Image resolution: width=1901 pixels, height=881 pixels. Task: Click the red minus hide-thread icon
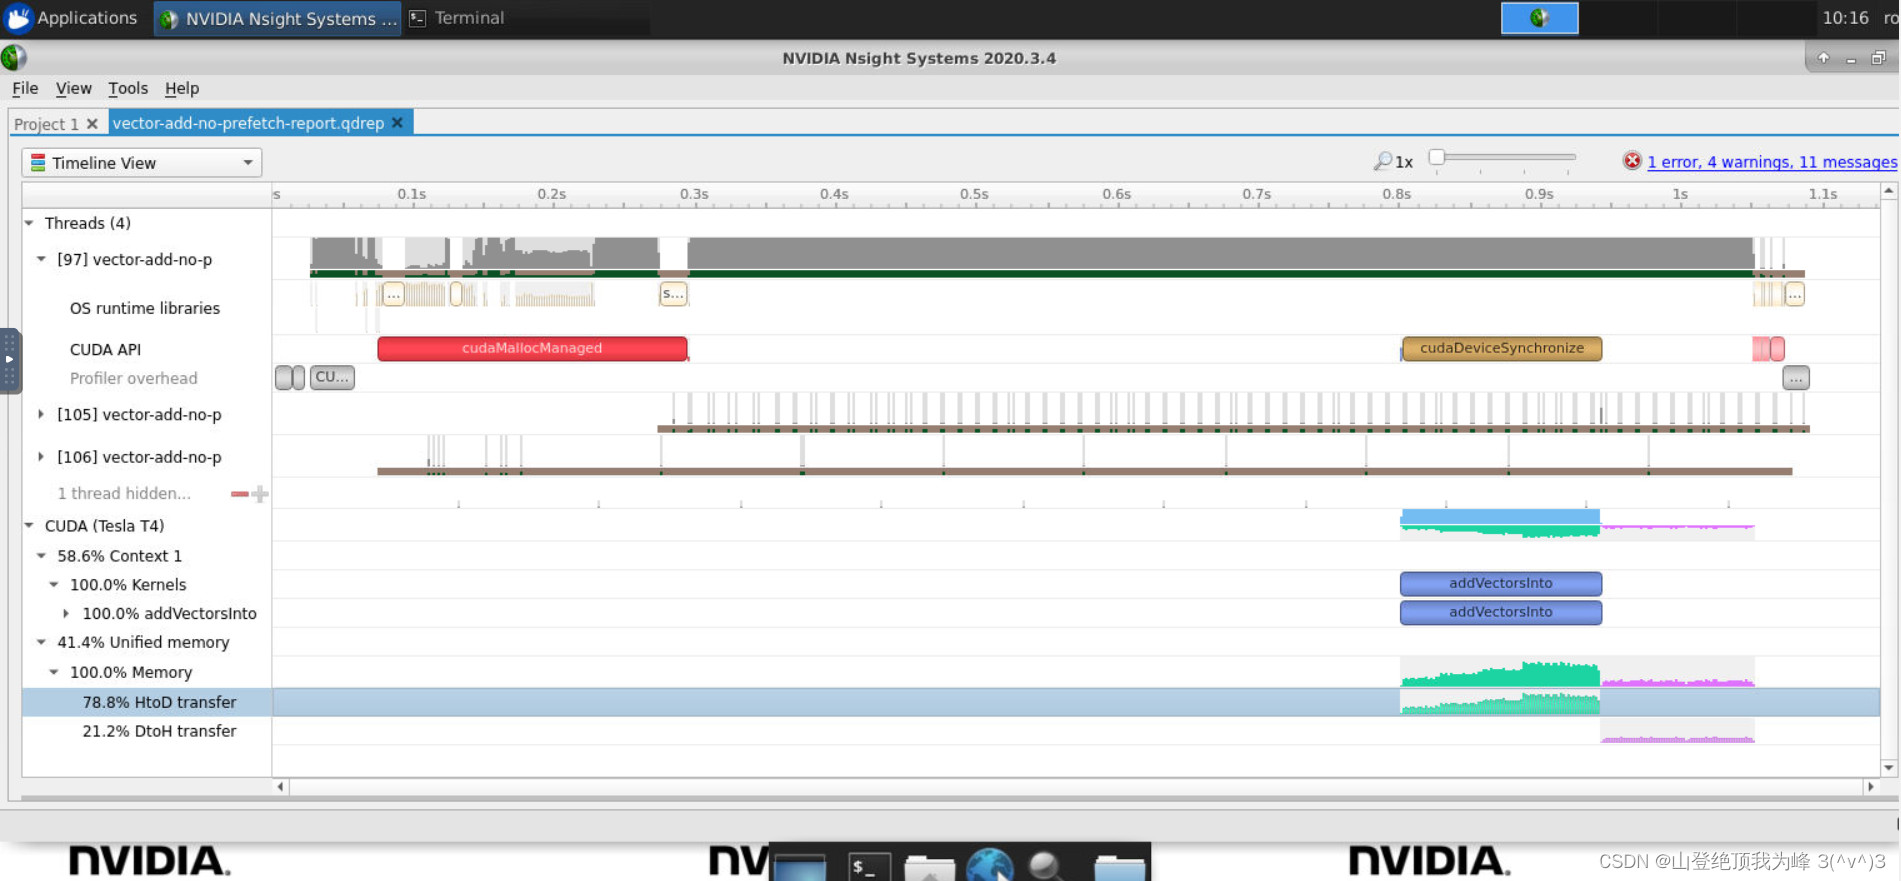coord(239,494)
